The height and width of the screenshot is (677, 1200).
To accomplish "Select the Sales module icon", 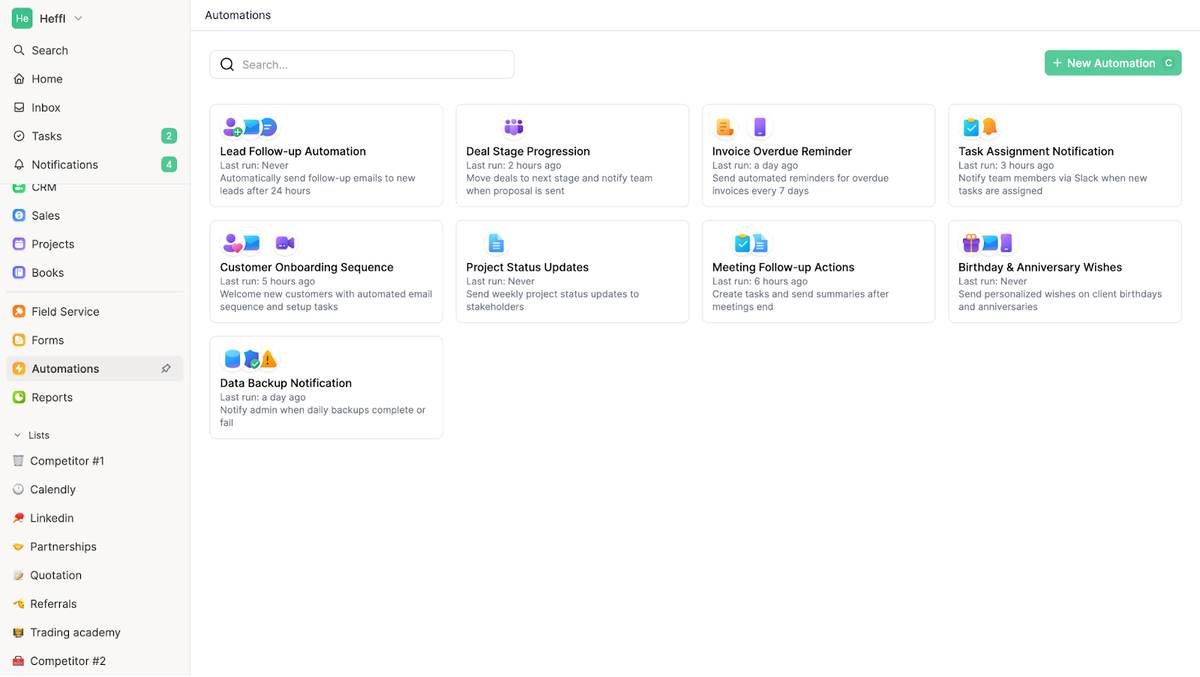I will coord(19,215).
